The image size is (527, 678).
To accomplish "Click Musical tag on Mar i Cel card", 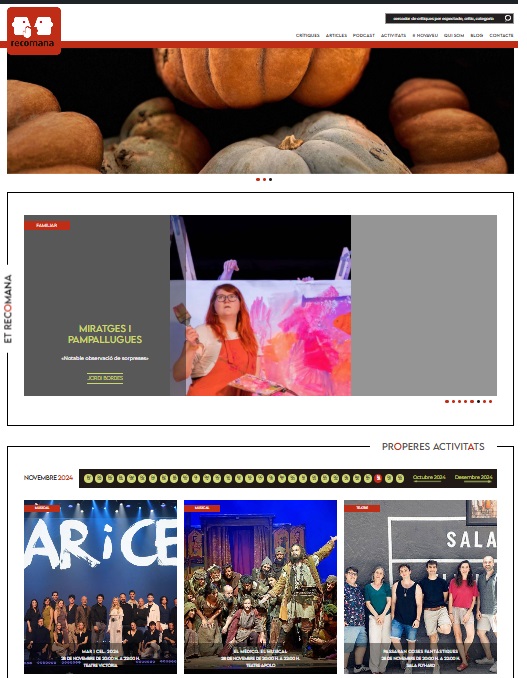I will (42, 508).
